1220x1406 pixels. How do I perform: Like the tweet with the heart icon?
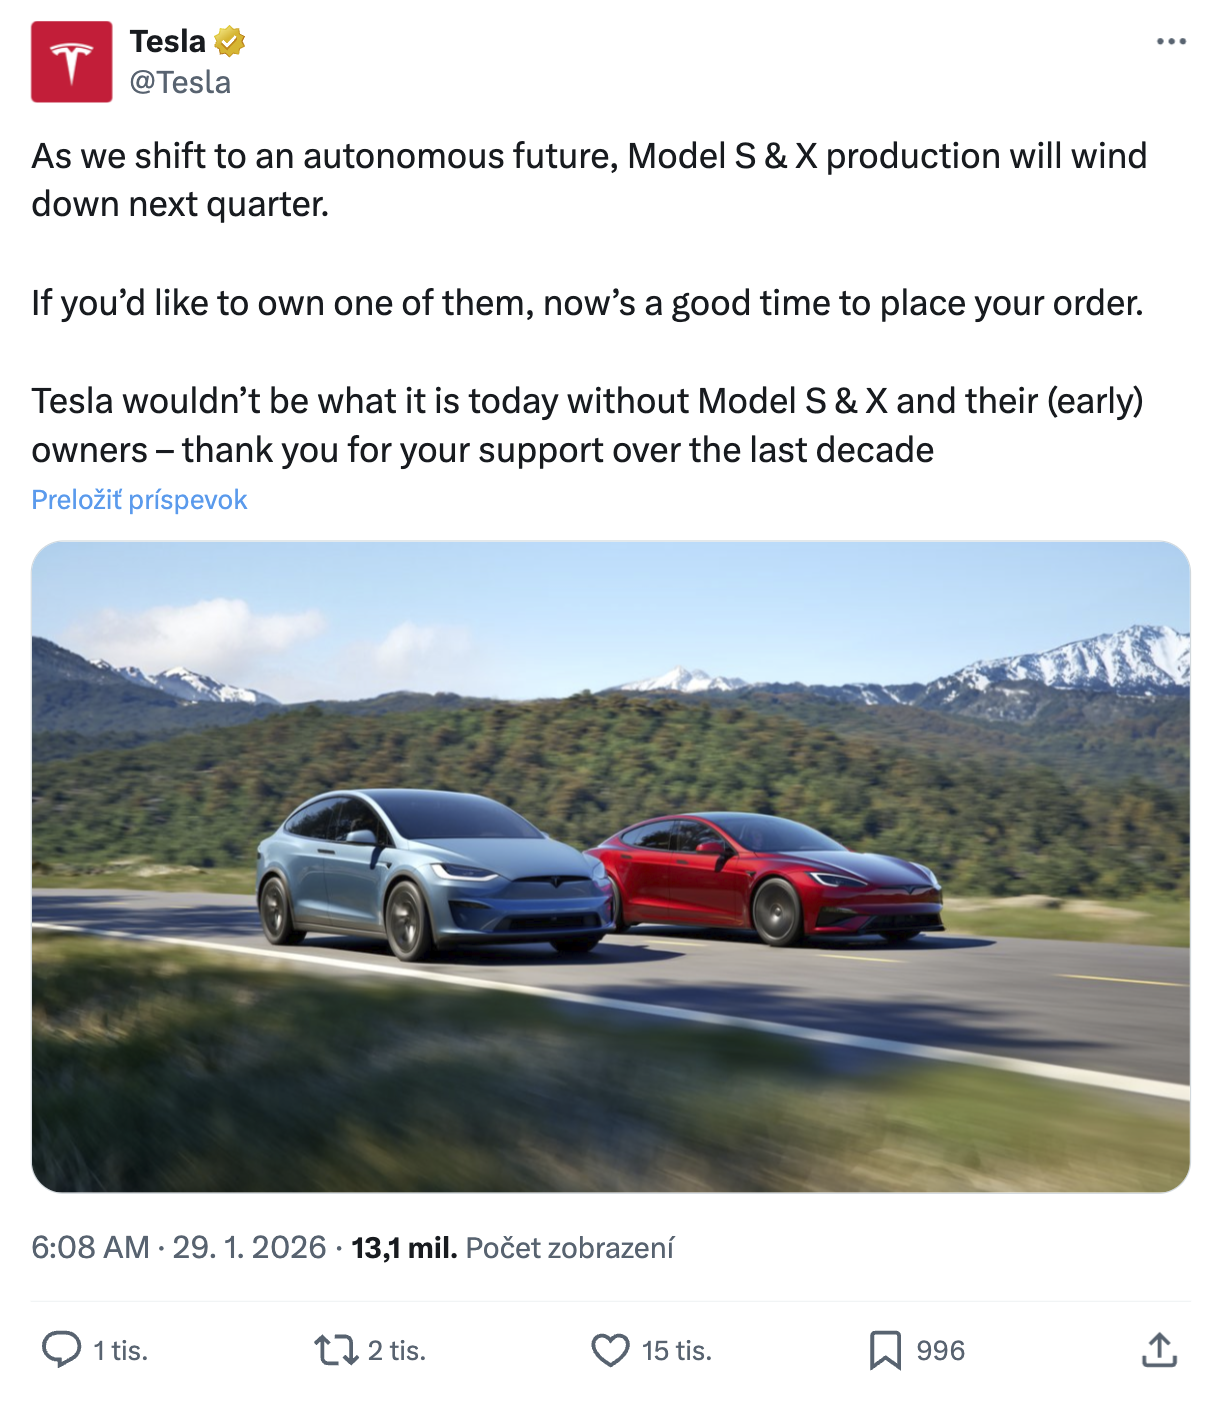(x=611, y=1351)
